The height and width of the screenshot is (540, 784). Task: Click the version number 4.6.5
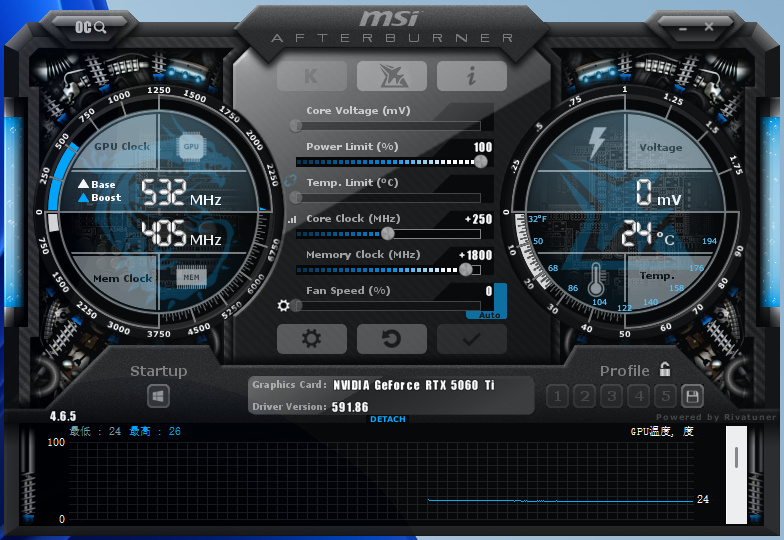tap(63, 416)
